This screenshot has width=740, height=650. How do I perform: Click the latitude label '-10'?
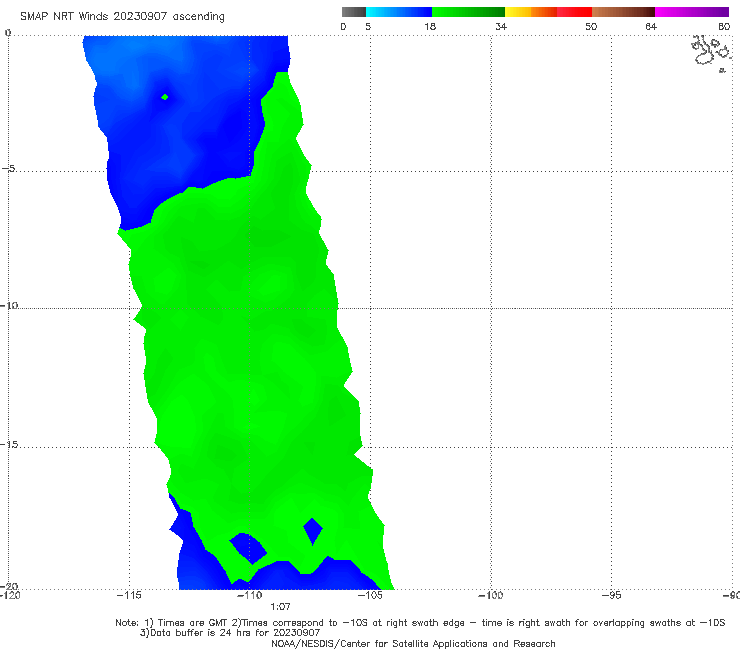[9, 305]
